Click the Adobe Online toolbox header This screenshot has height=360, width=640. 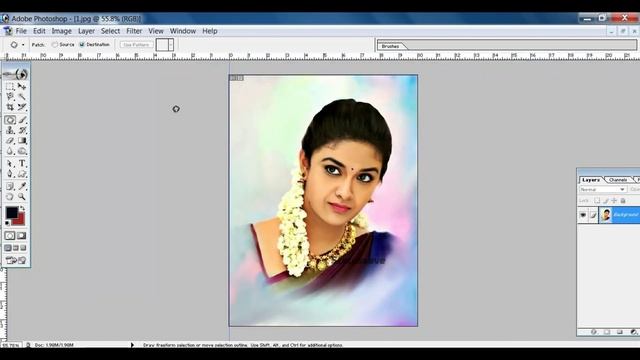click(x=16, y=74)
